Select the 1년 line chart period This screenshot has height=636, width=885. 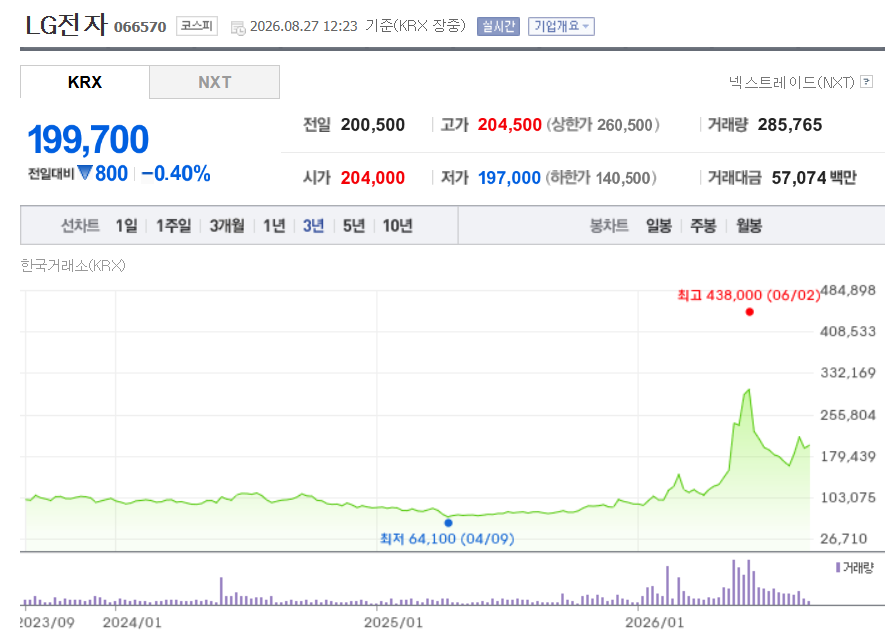tap(274, 226)
